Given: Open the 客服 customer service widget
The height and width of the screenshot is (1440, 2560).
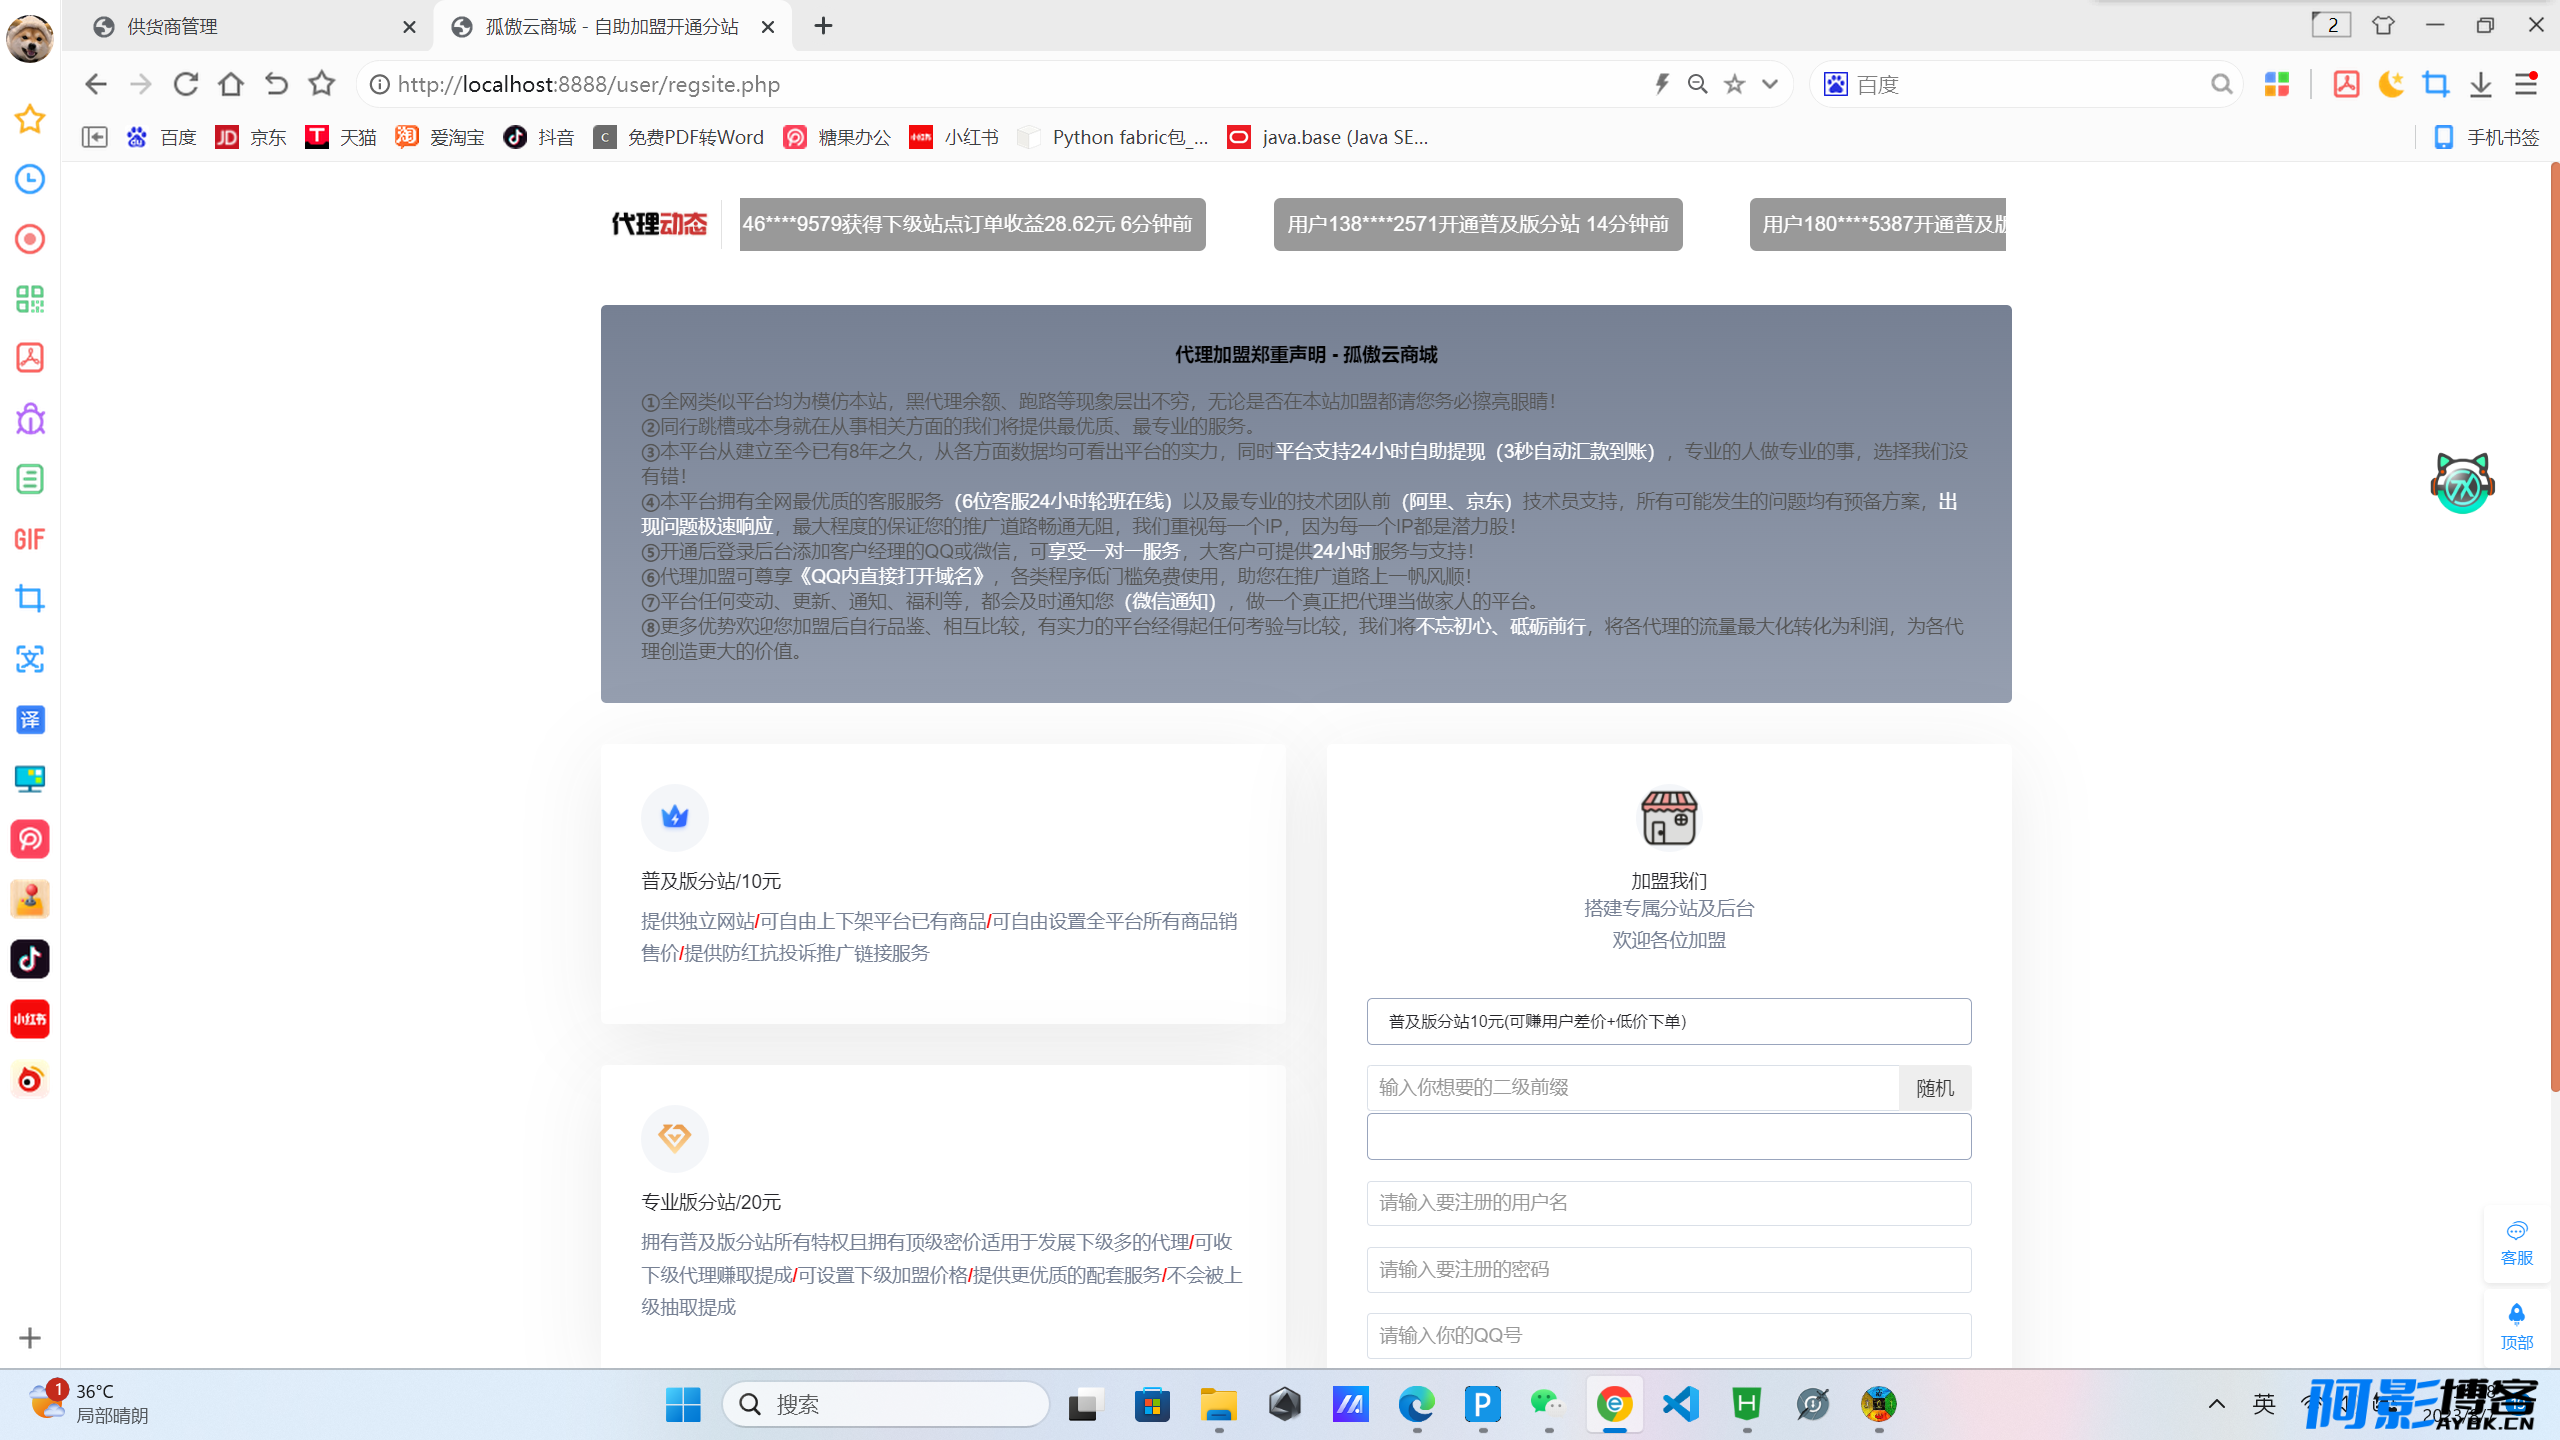Looking at the screenshot, I should [2517, 1243].
